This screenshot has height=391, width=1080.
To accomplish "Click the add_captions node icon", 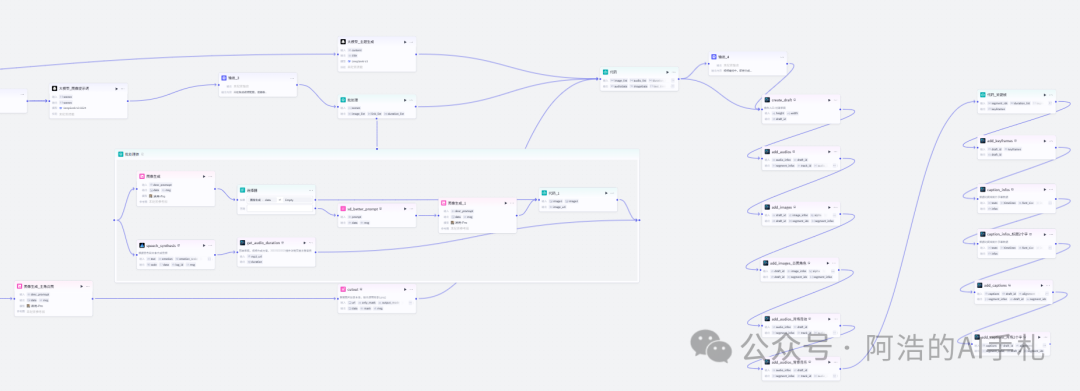I will click(x=979, y=285).
